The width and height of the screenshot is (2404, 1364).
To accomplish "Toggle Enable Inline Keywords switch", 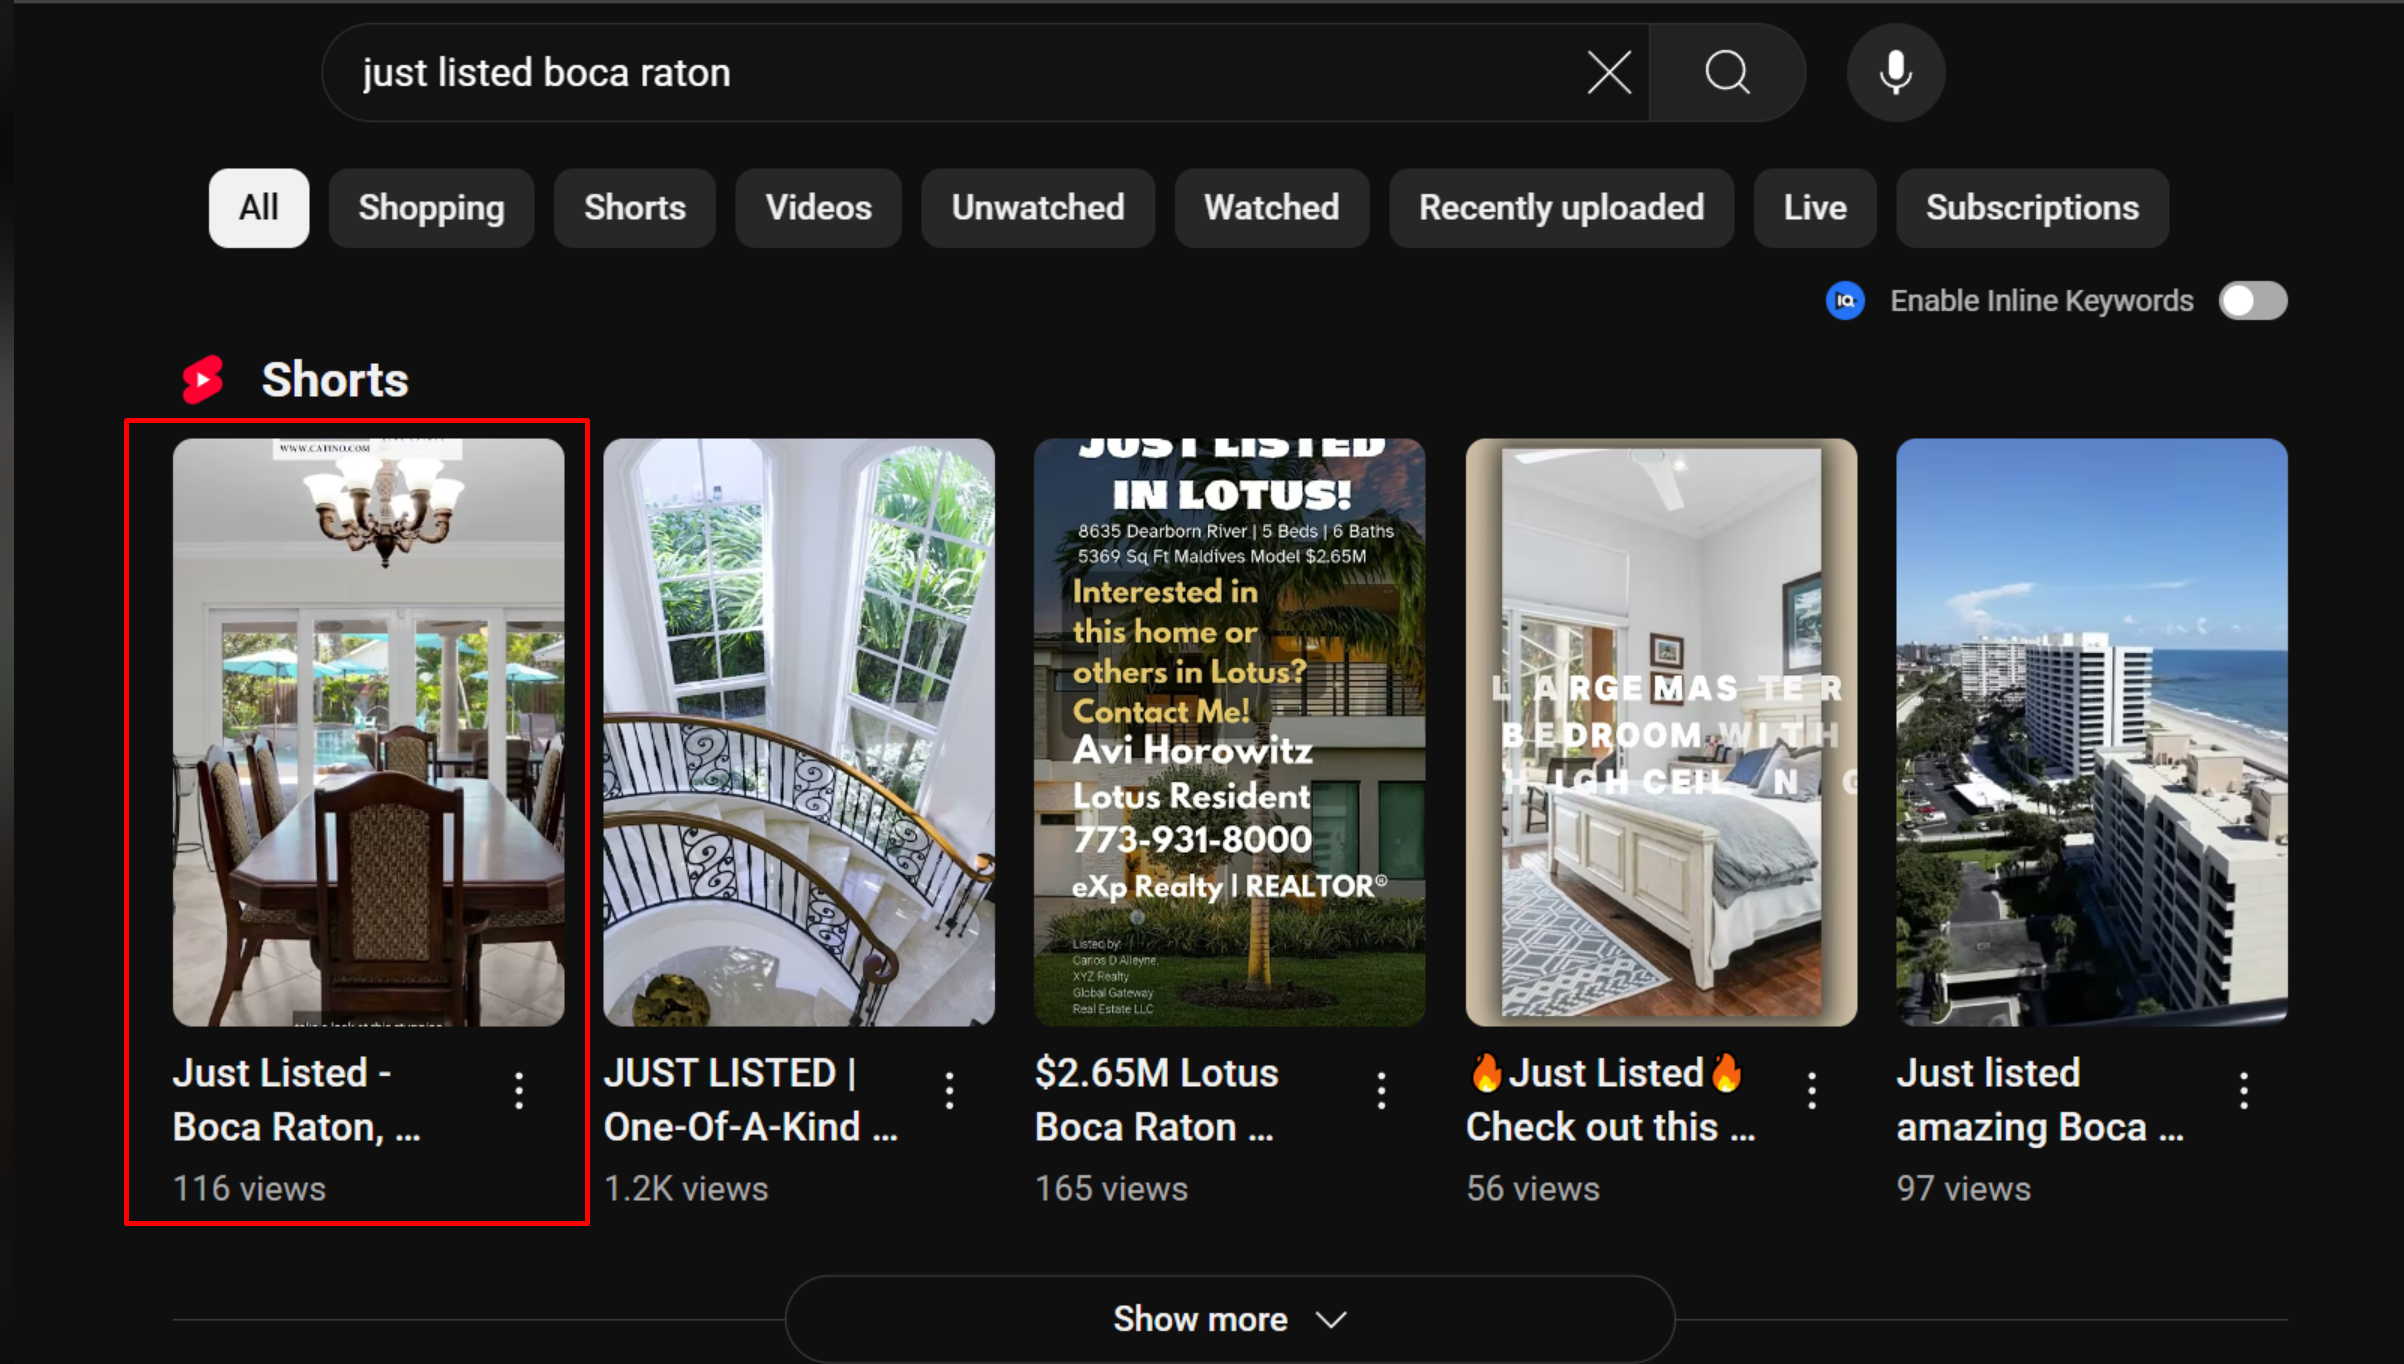I will point(2252,301).
